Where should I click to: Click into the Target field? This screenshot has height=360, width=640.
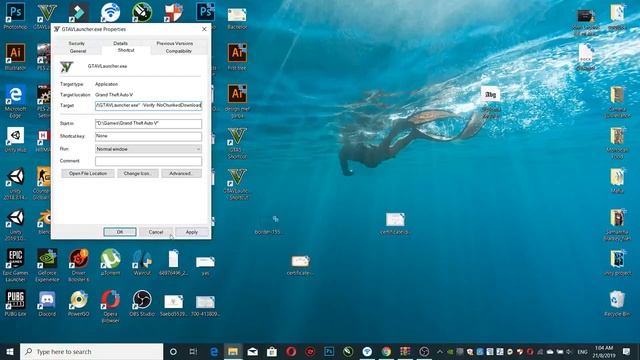pos(148,106)
